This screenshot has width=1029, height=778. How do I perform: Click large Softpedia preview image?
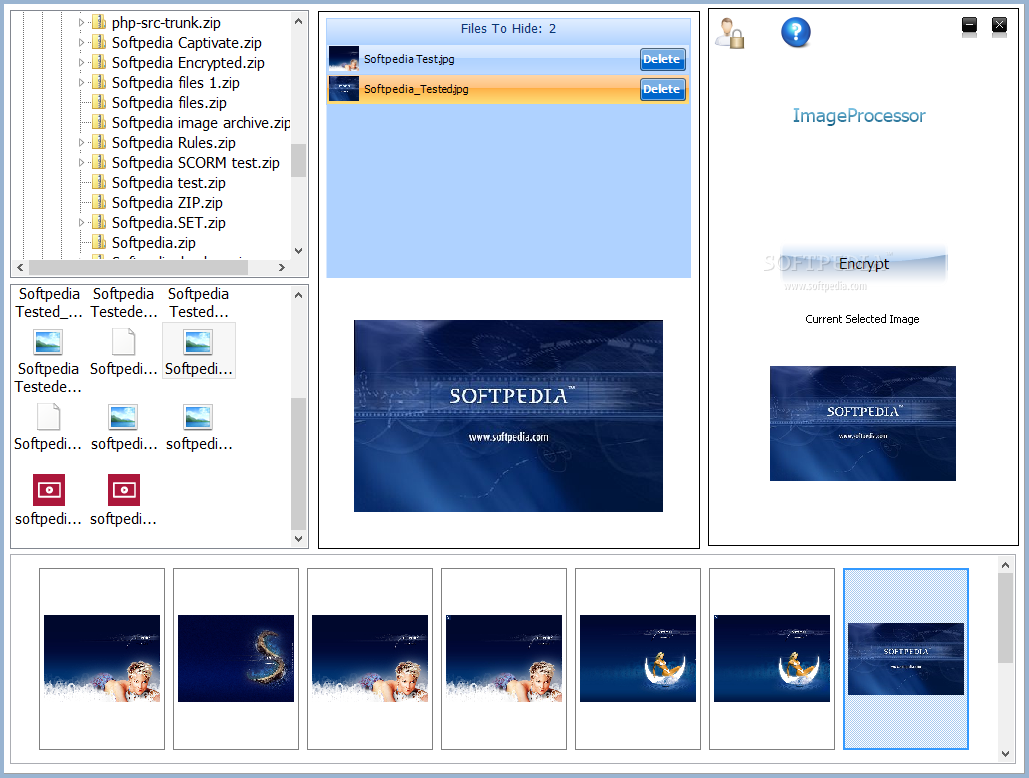[x=508, y=416]
